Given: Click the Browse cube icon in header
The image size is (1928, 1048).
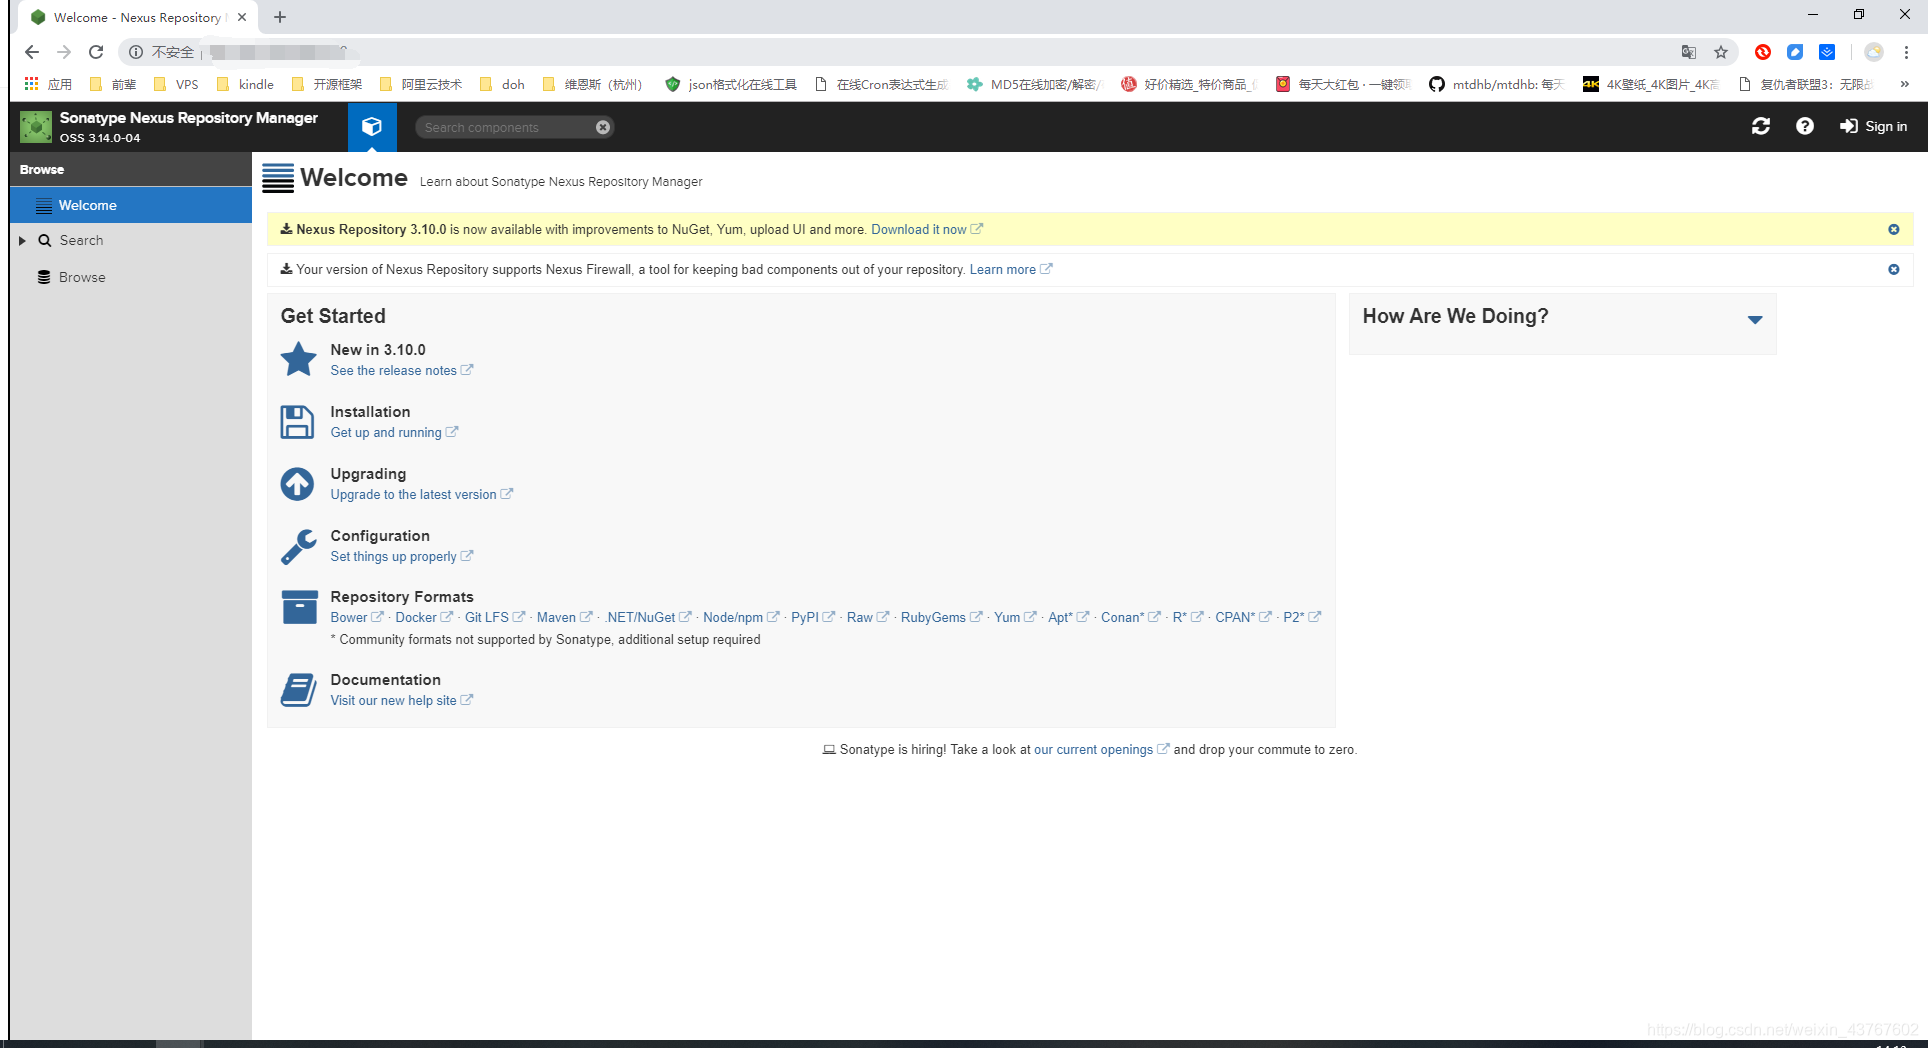Looking at the screenshot, I should pyautogui.click(x=372, y=127).
